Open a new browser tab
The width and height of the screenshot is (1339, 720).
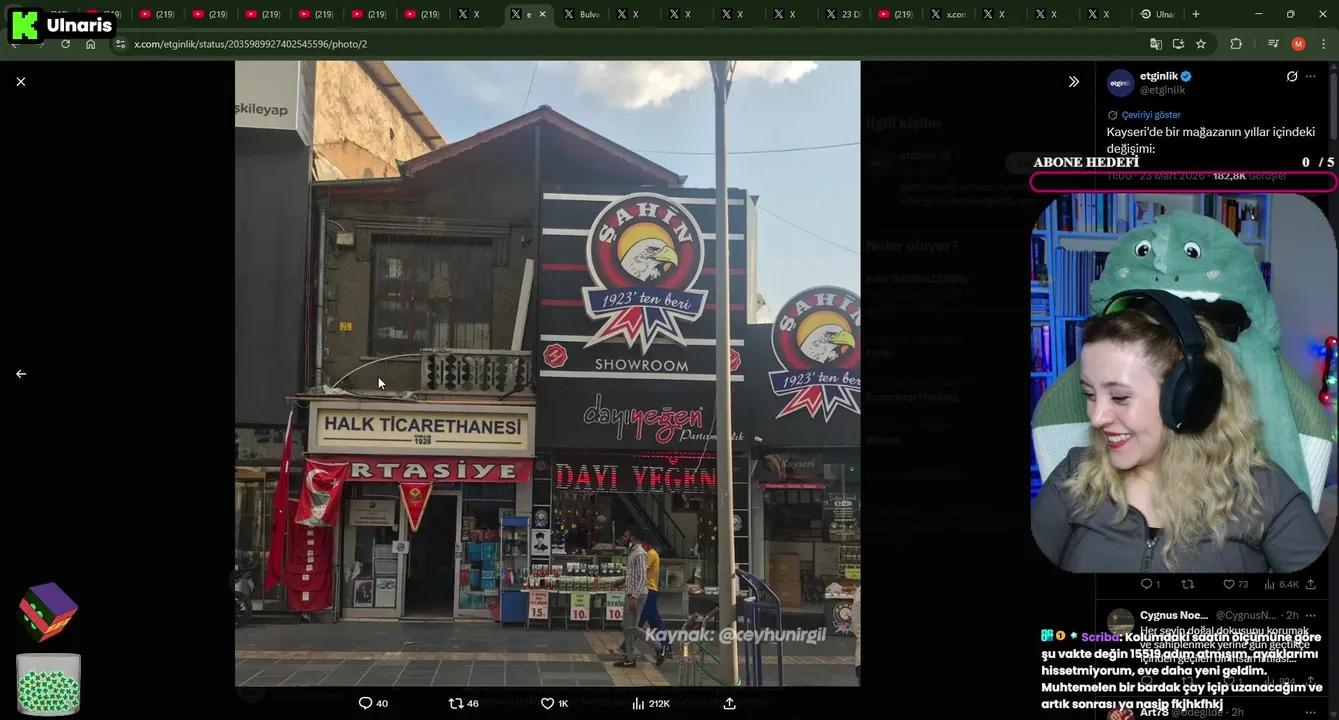(x=1196, y=14)
